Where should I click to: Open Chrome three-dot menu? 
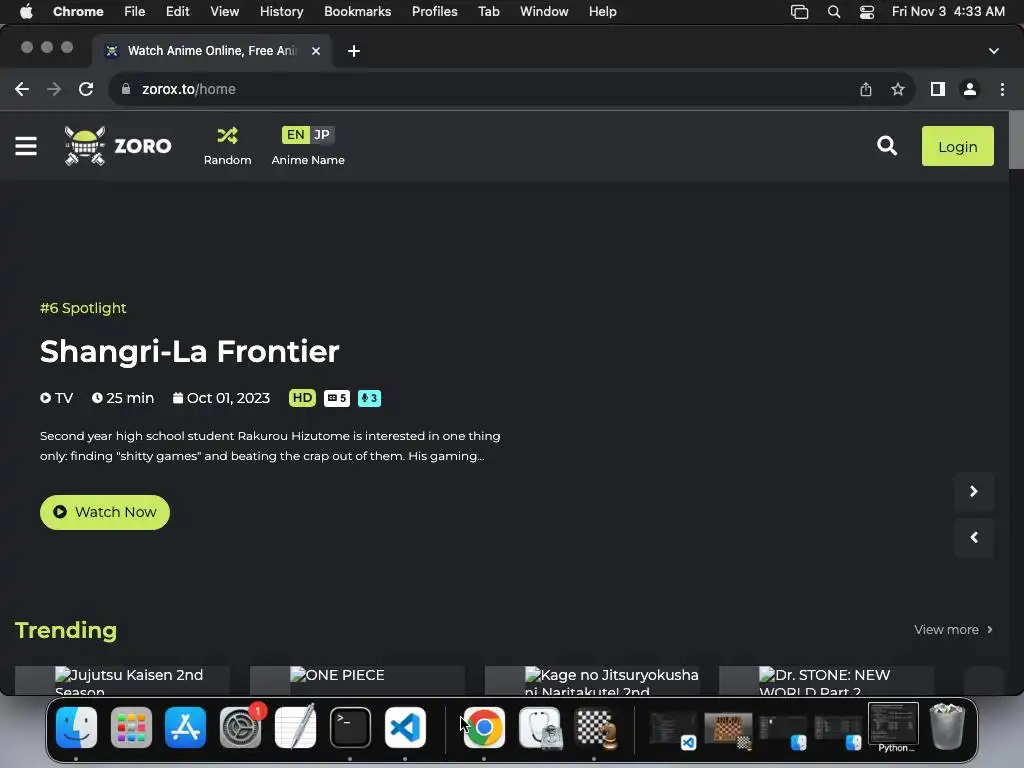[1002, 89]
